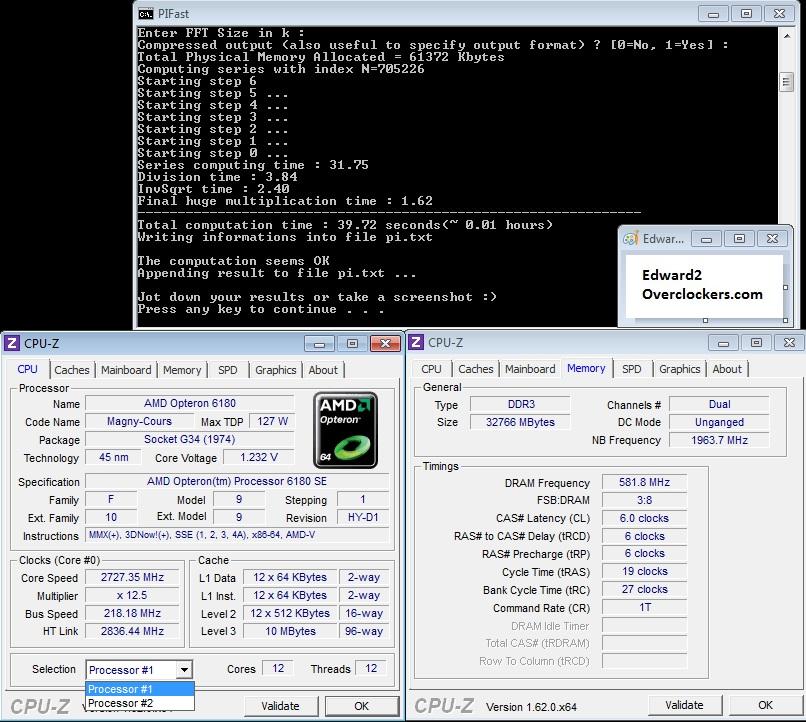Click the Max TDP value 127 W
The image size is (806, 722).
pos(272,421)
